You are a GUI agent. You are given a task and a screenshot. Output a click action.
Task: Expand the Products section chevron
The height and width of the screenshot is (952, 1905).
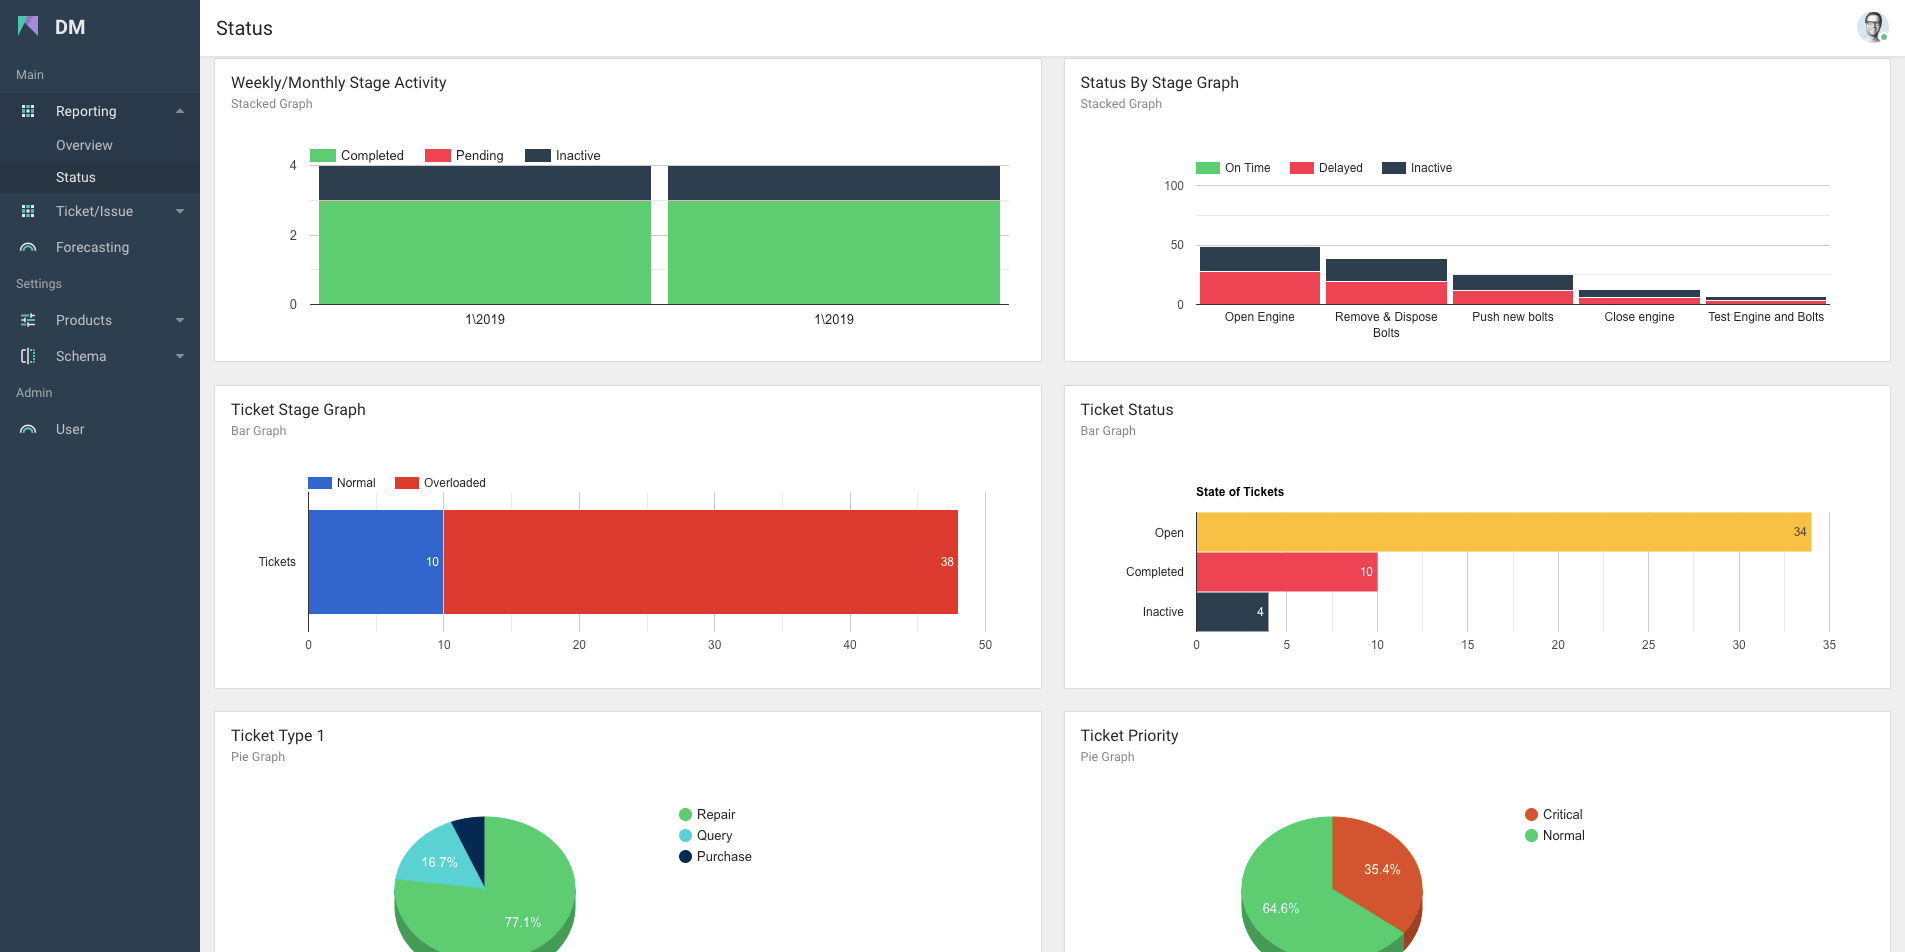[x=180, y=320]
